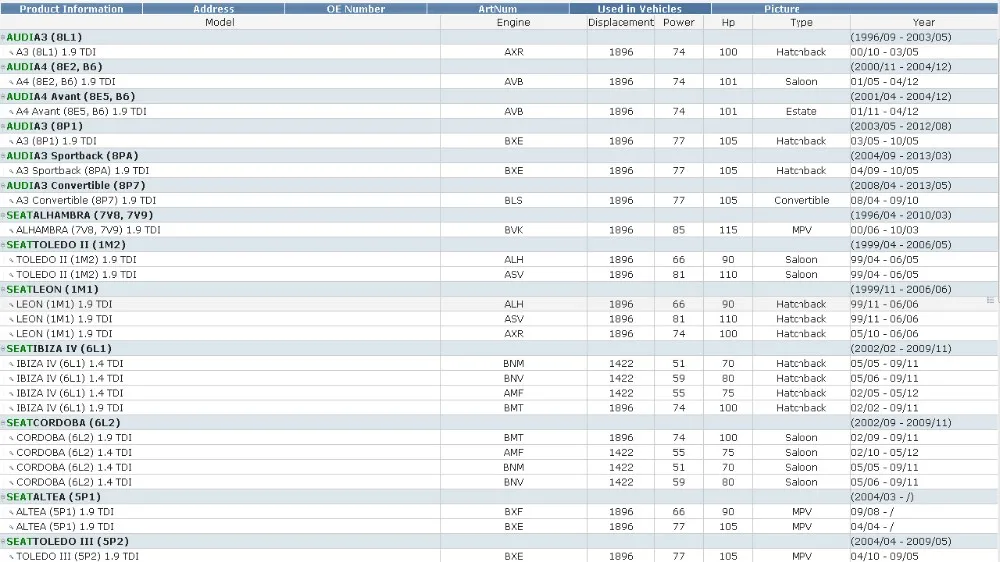This screenshot has height=562, width=1000.
Task: Collapse the AUDI A3 (8L1) group
Action: coord(3,38)
